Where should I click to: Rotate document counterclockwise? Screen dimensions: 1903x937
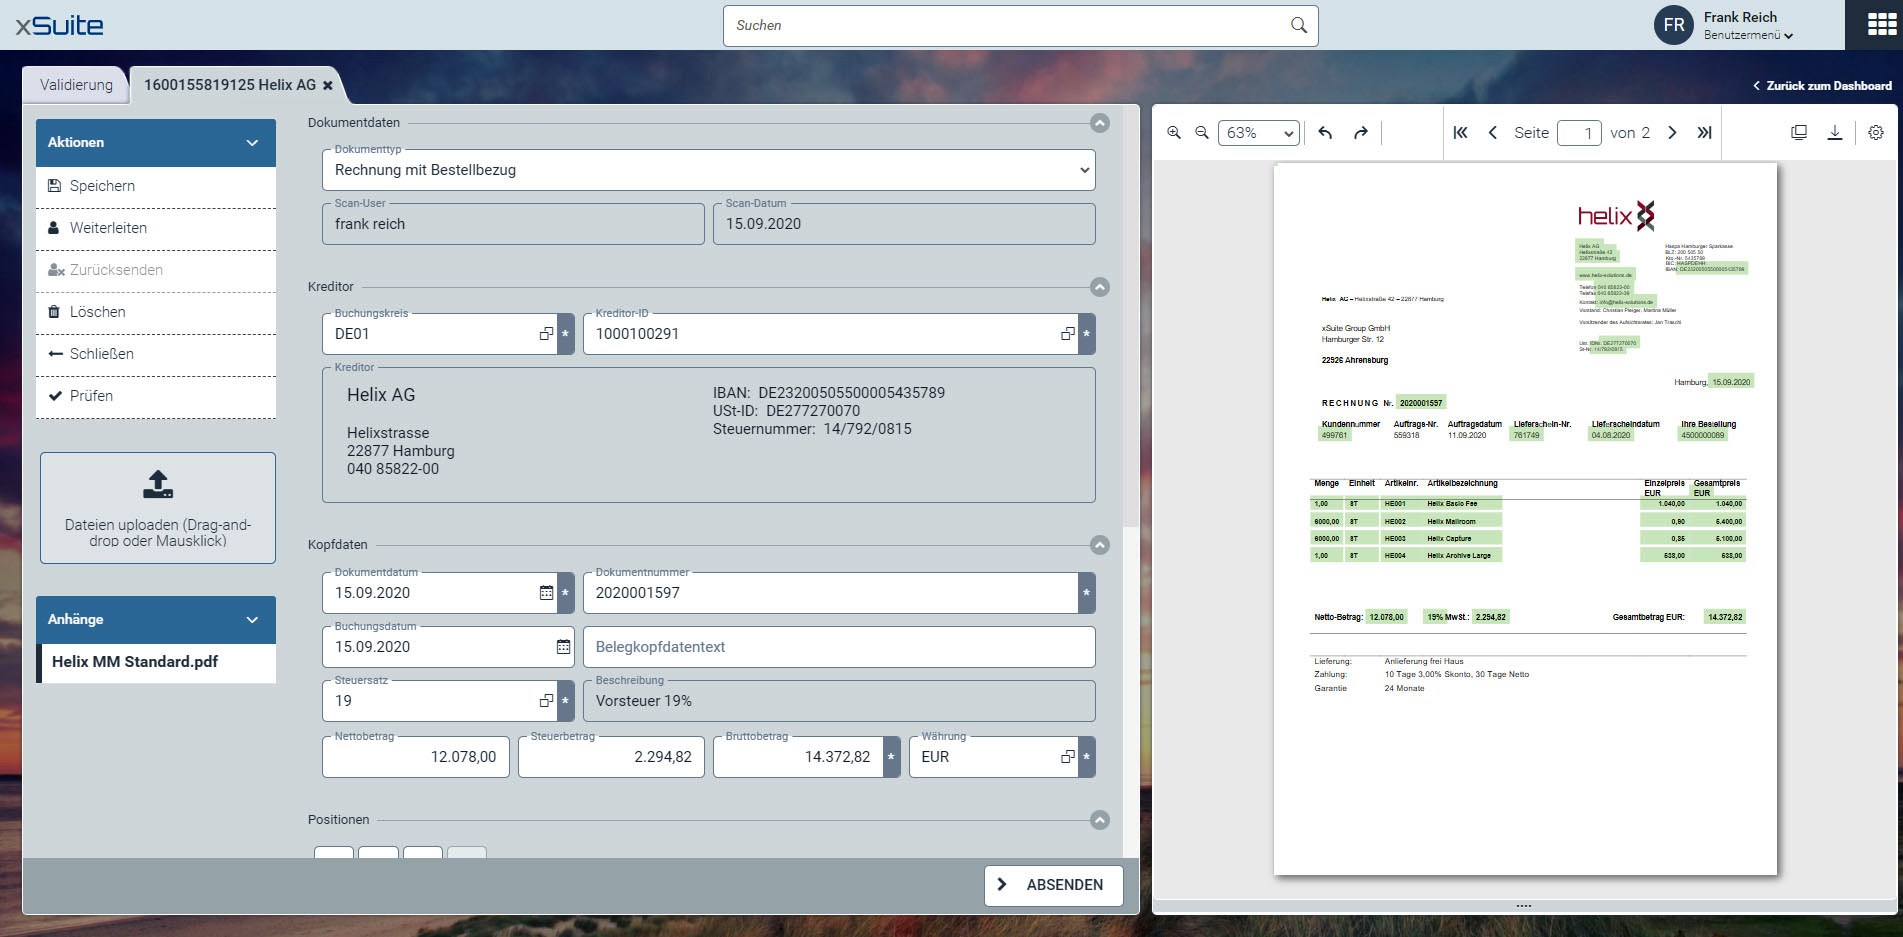[x=1325, y=133]
